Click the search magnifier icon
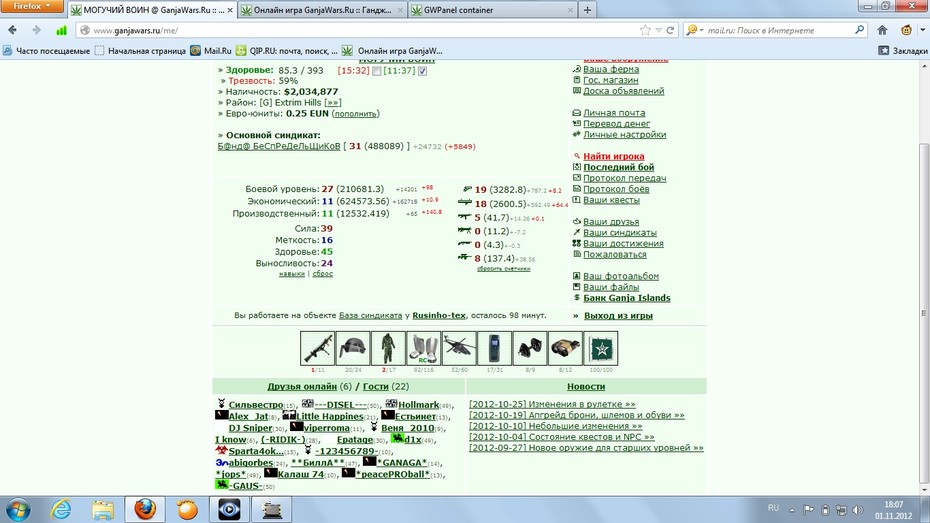This screenshot has width=930, height=523. tap(859, 30)
